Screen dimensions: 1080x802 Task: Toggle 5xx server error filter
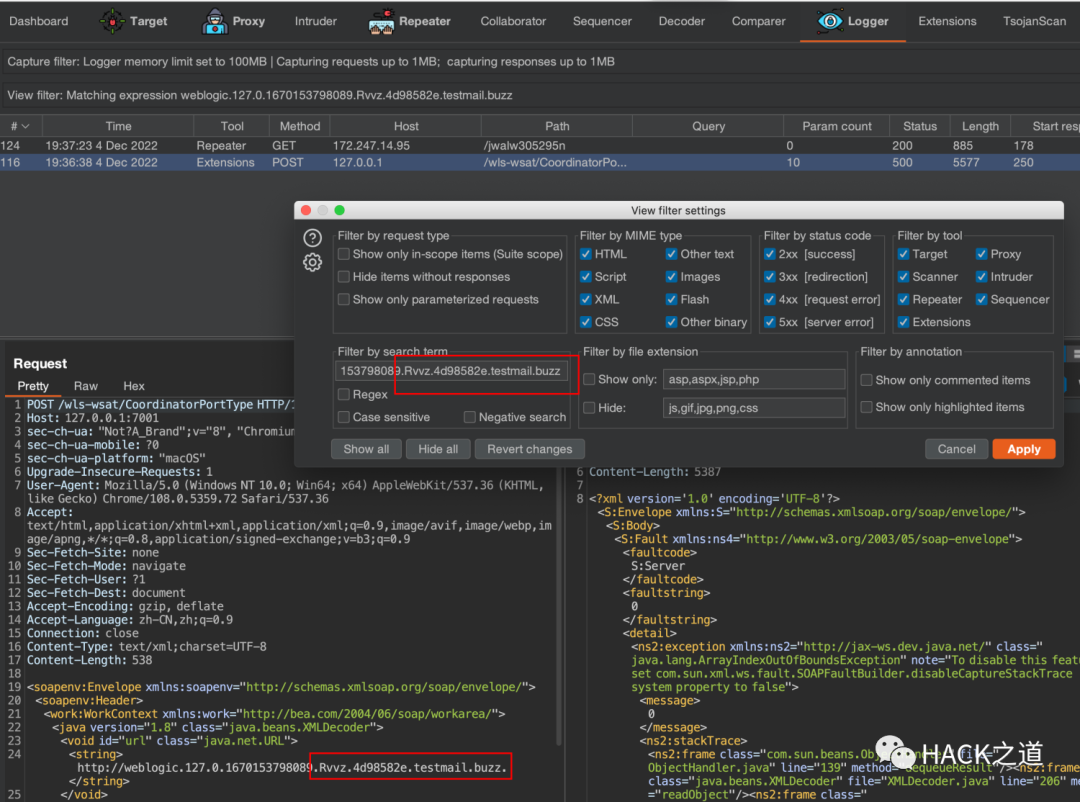tap(769, 322)
